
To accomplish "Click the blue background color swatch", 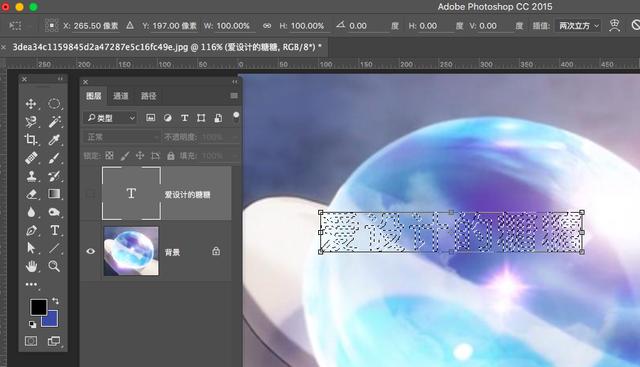I will (x=52, y=320).
